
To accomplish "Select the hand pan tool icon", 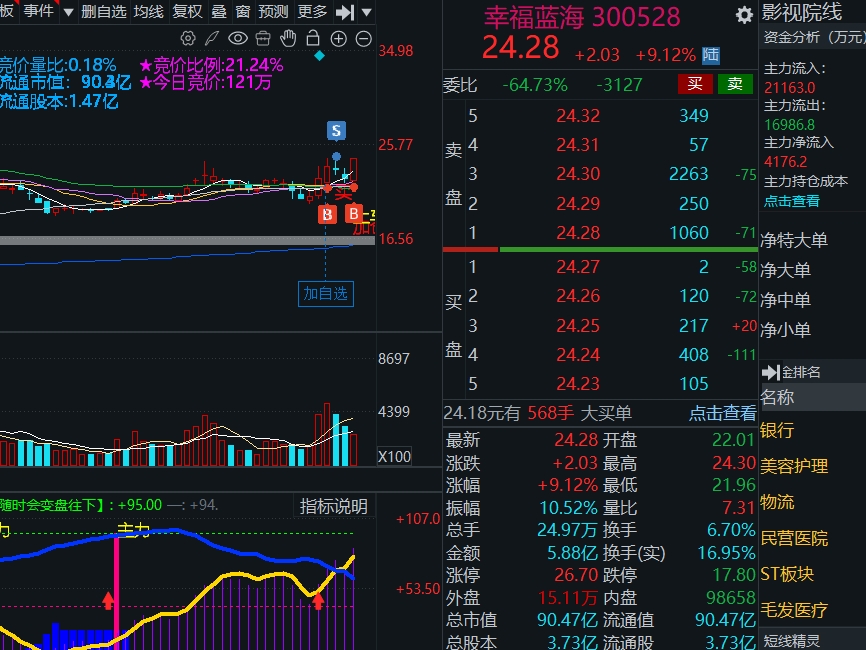I will (288, 38).
